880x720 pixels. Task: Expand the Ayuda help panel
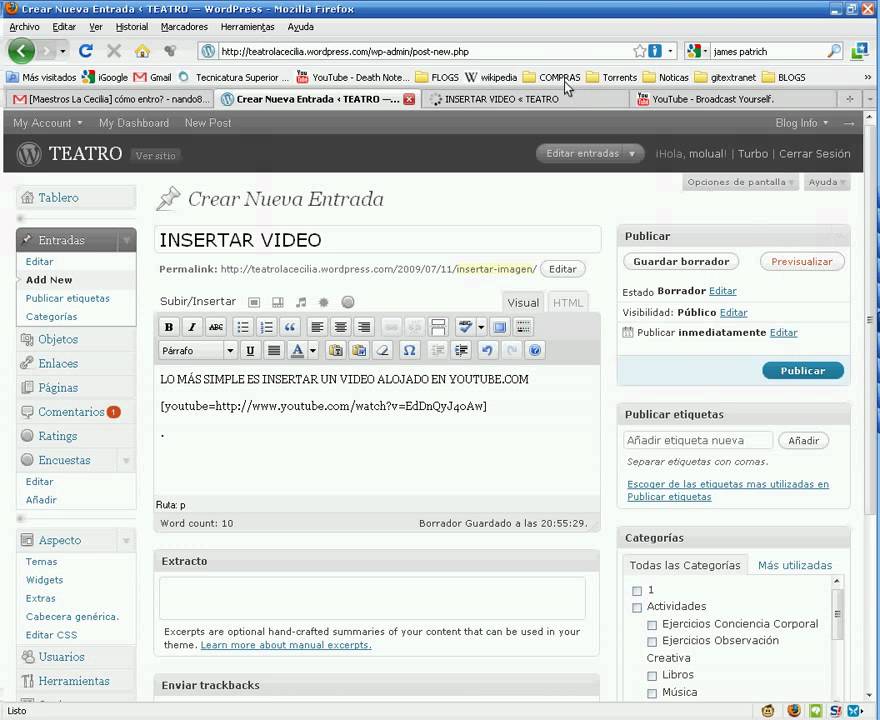827,182
